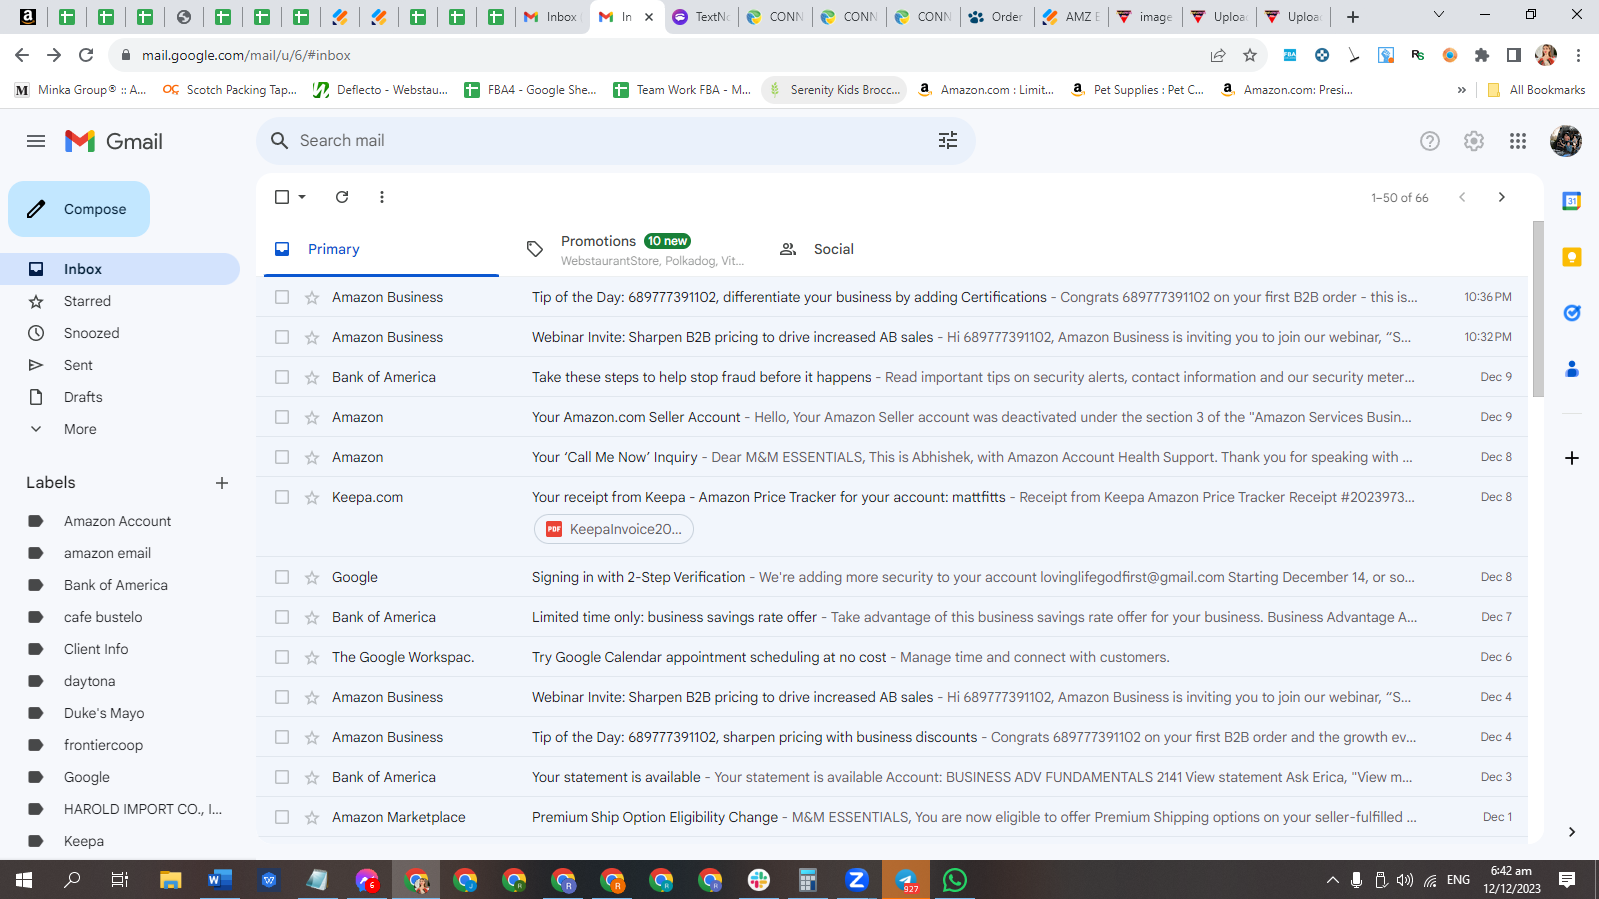Open the Sent folder

[x=78, y=365]
